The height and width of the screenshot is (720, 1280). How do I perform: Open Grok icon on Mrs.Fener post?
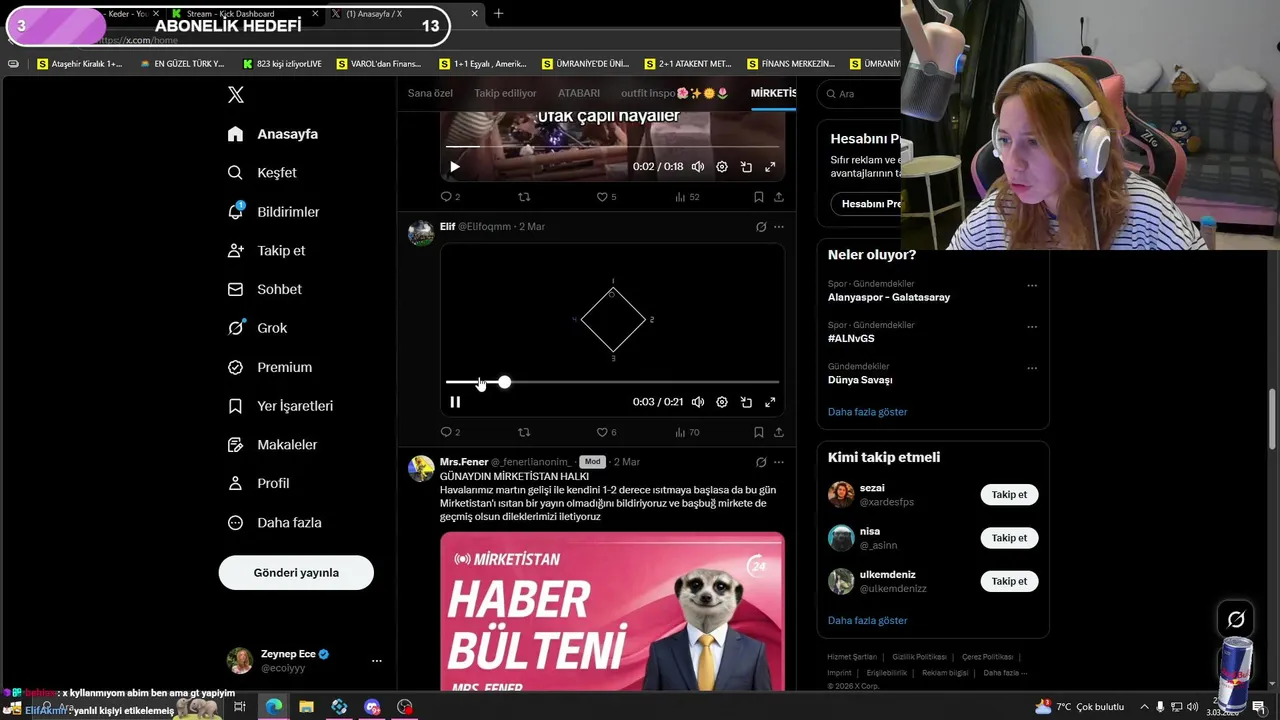pos(761,462)
